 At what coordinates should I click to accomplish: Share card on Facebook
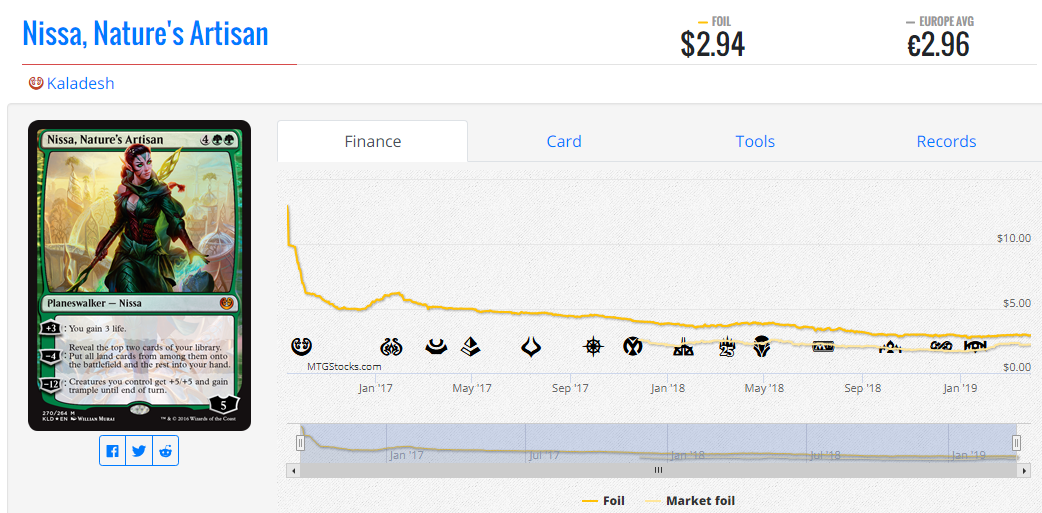[x=112, y=451]
